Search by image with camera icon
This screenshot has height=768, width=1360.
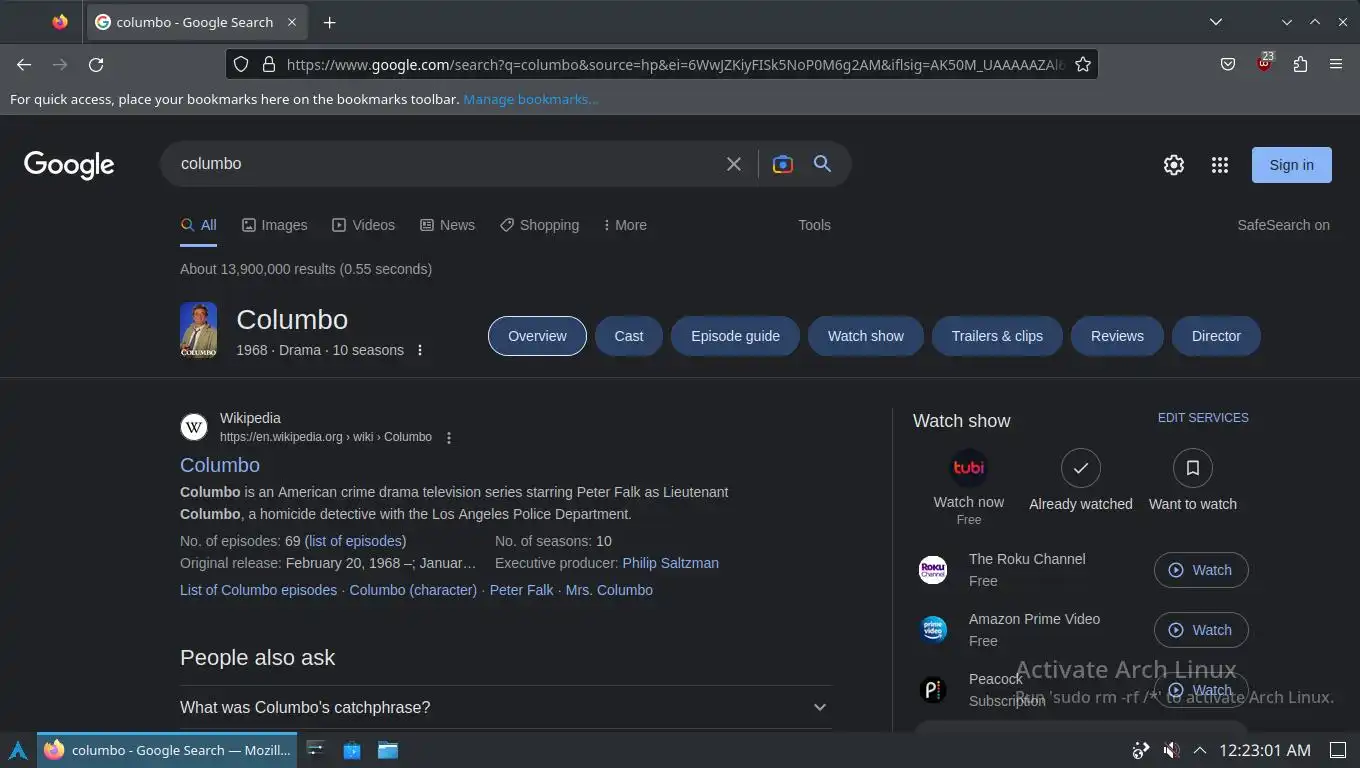coord(783,164)
